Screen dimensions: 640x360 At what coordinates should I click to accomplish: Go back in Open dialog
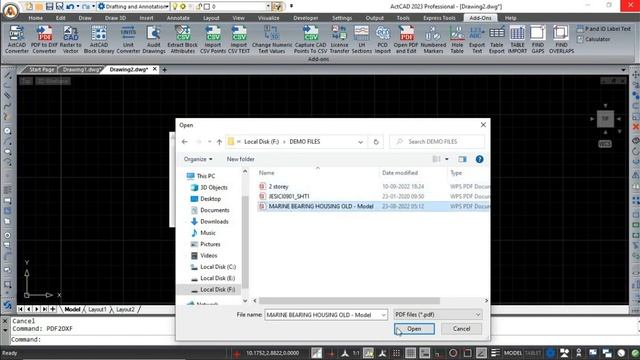pos(184,142)
